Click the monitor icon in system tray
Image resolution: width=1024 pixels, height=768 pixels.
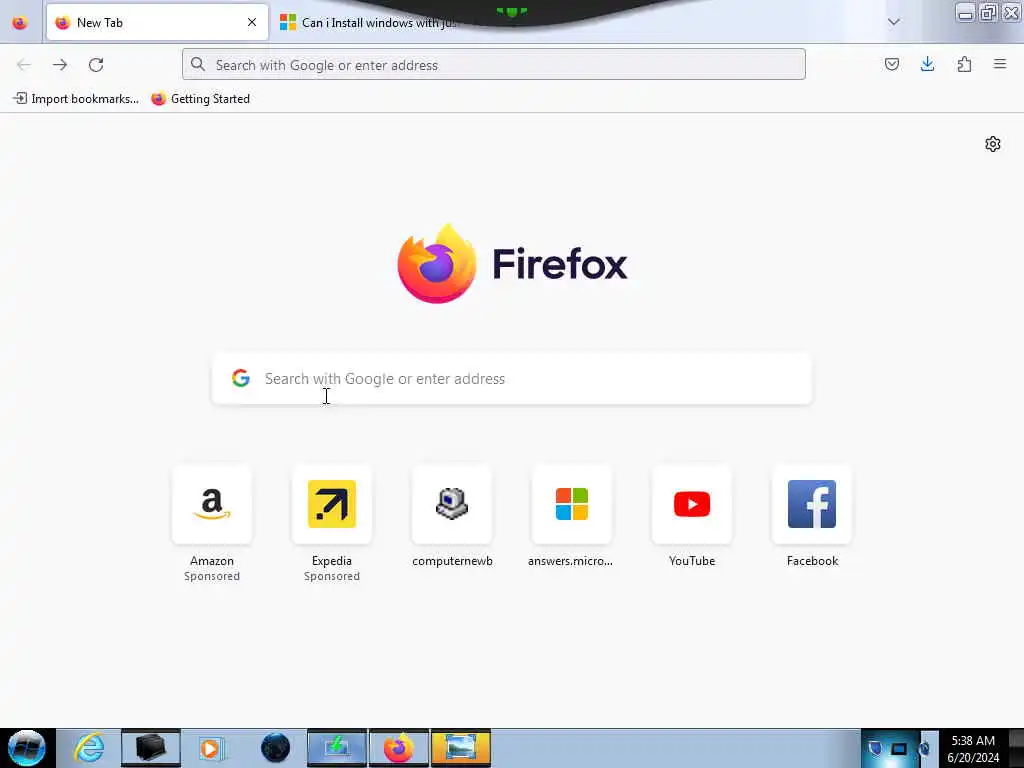pos(899,748)
